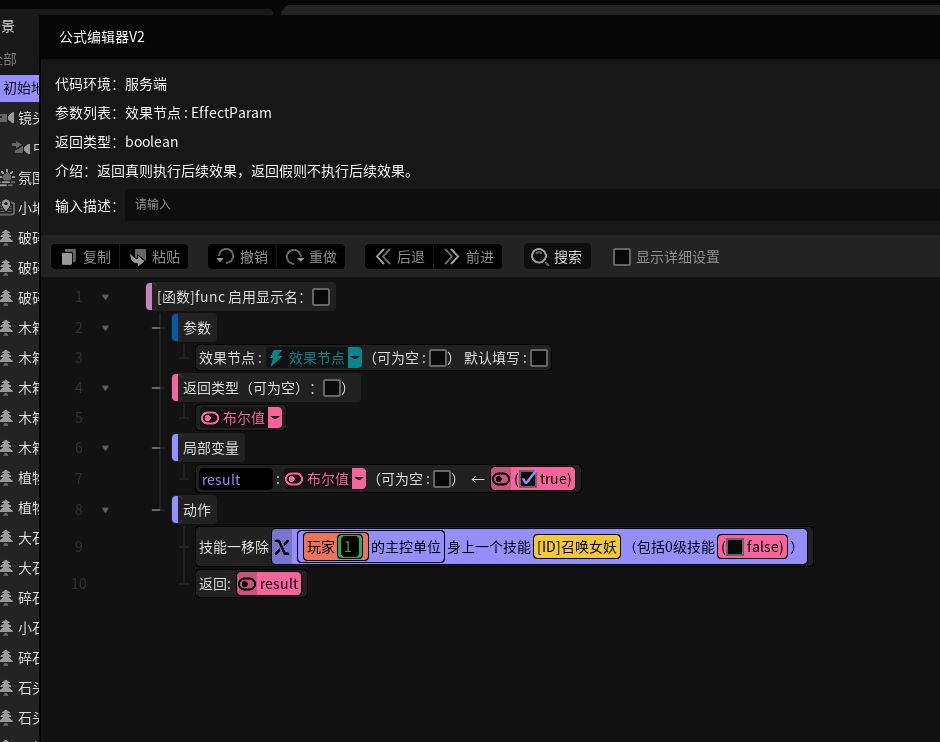Open 搜索 search in the formula editor

557,257
